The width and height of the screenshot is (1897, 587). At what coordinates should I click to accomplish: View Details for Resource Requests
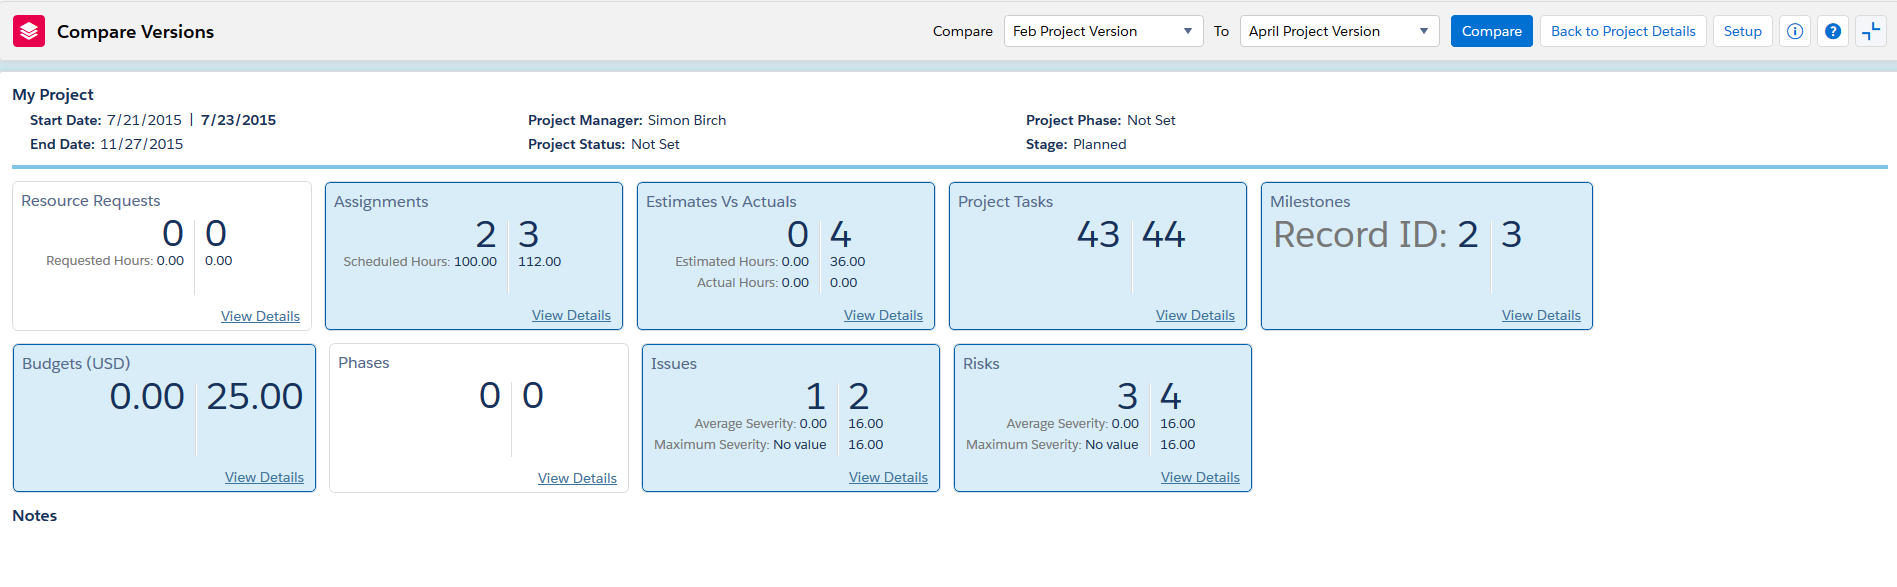coord(260,316)
